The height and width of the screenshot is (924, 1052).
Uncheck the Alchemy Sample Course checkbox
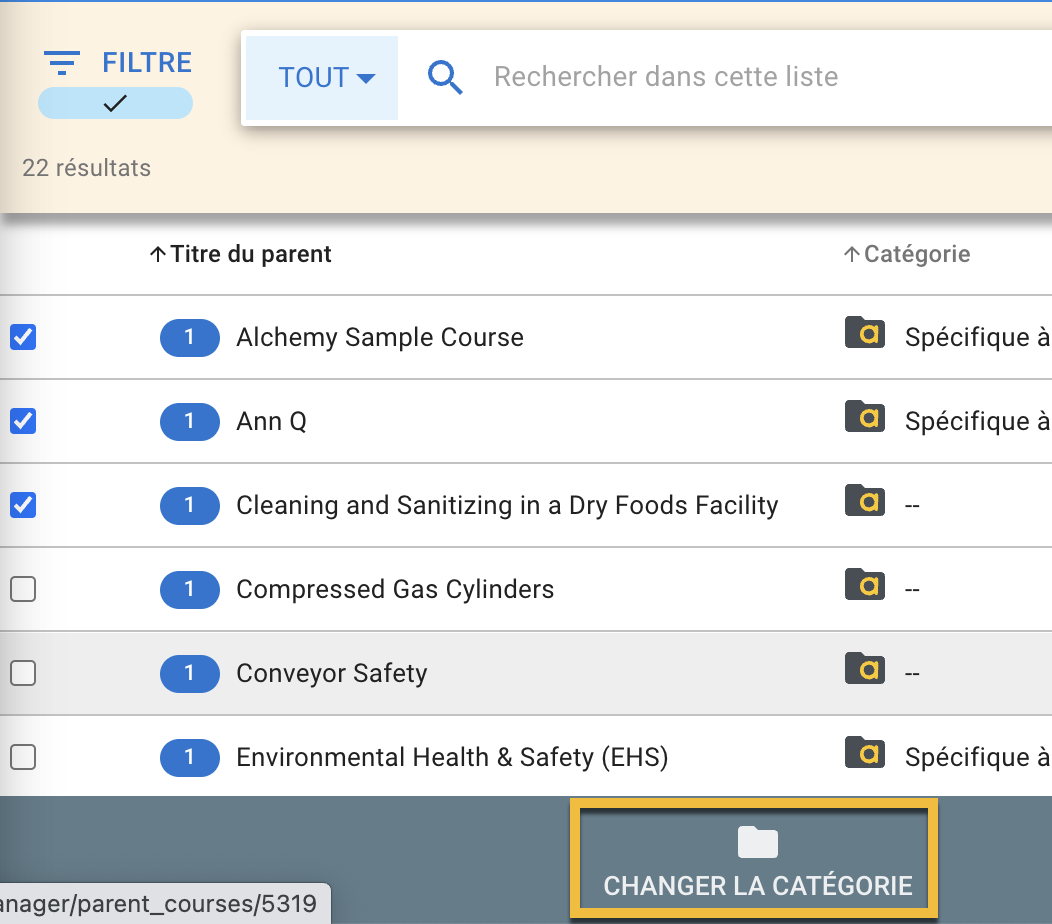23,337
